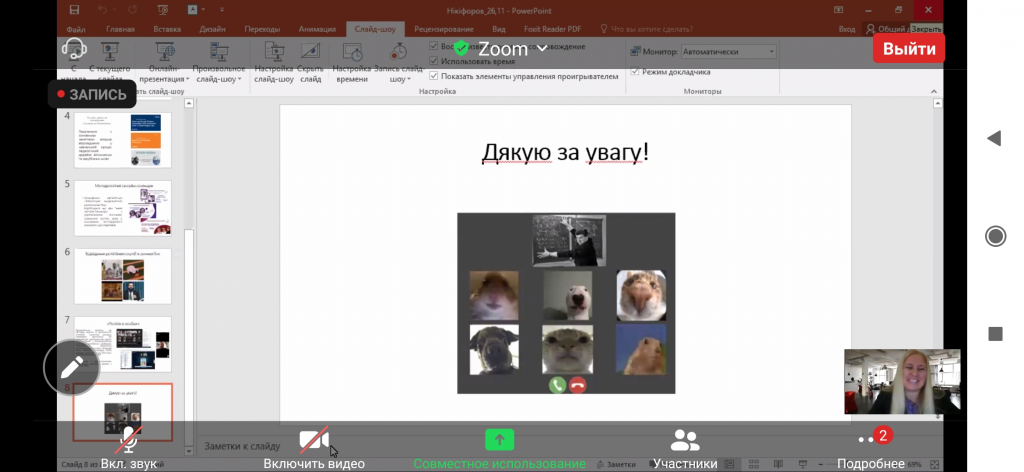Screen dimensions: 1024x472
Task: Click Что вы хотите сделать search box
Action: point(647,29)
